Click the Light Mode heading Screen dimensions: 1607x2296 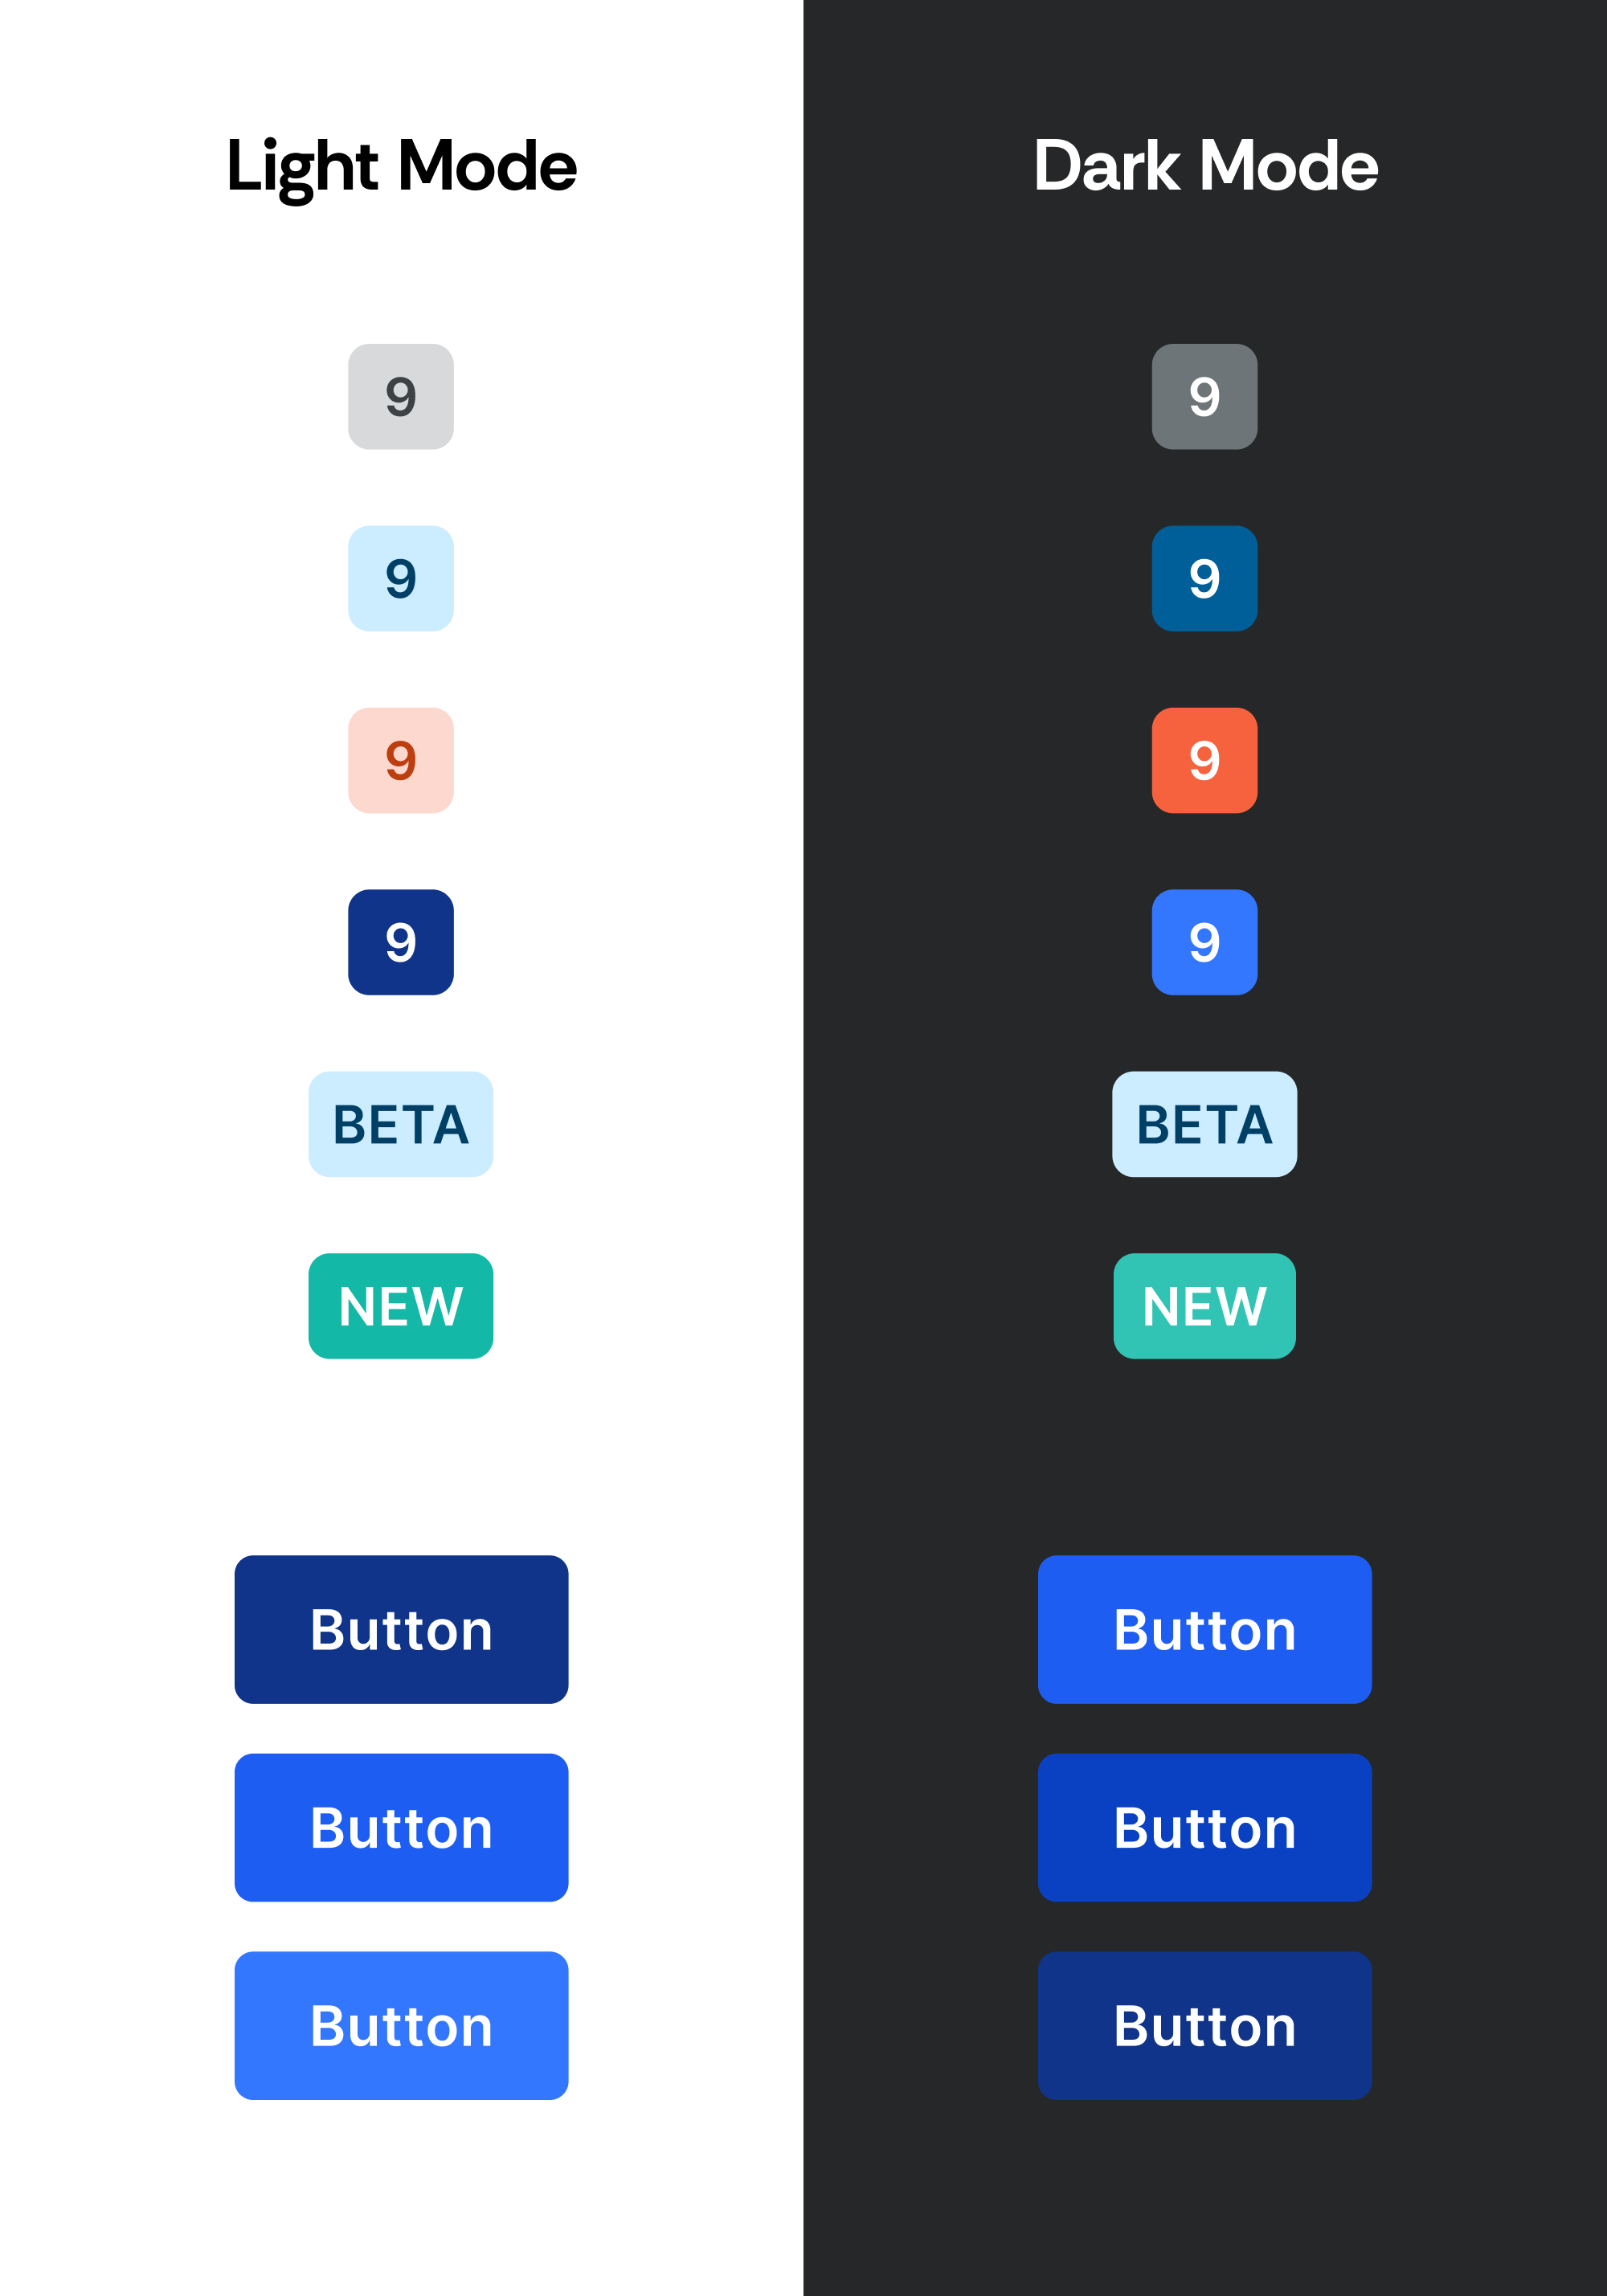[401, 166]
